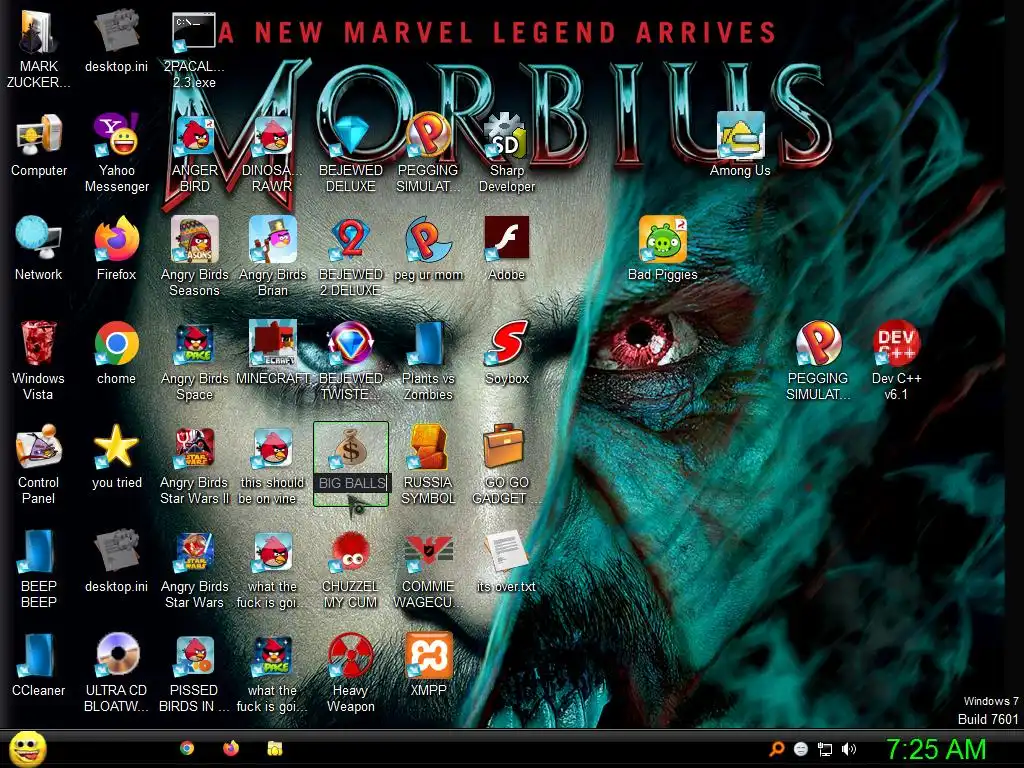Select the this should be on vine icon
This screenshot has height=768, width=1024.
[x=272, y=448]
